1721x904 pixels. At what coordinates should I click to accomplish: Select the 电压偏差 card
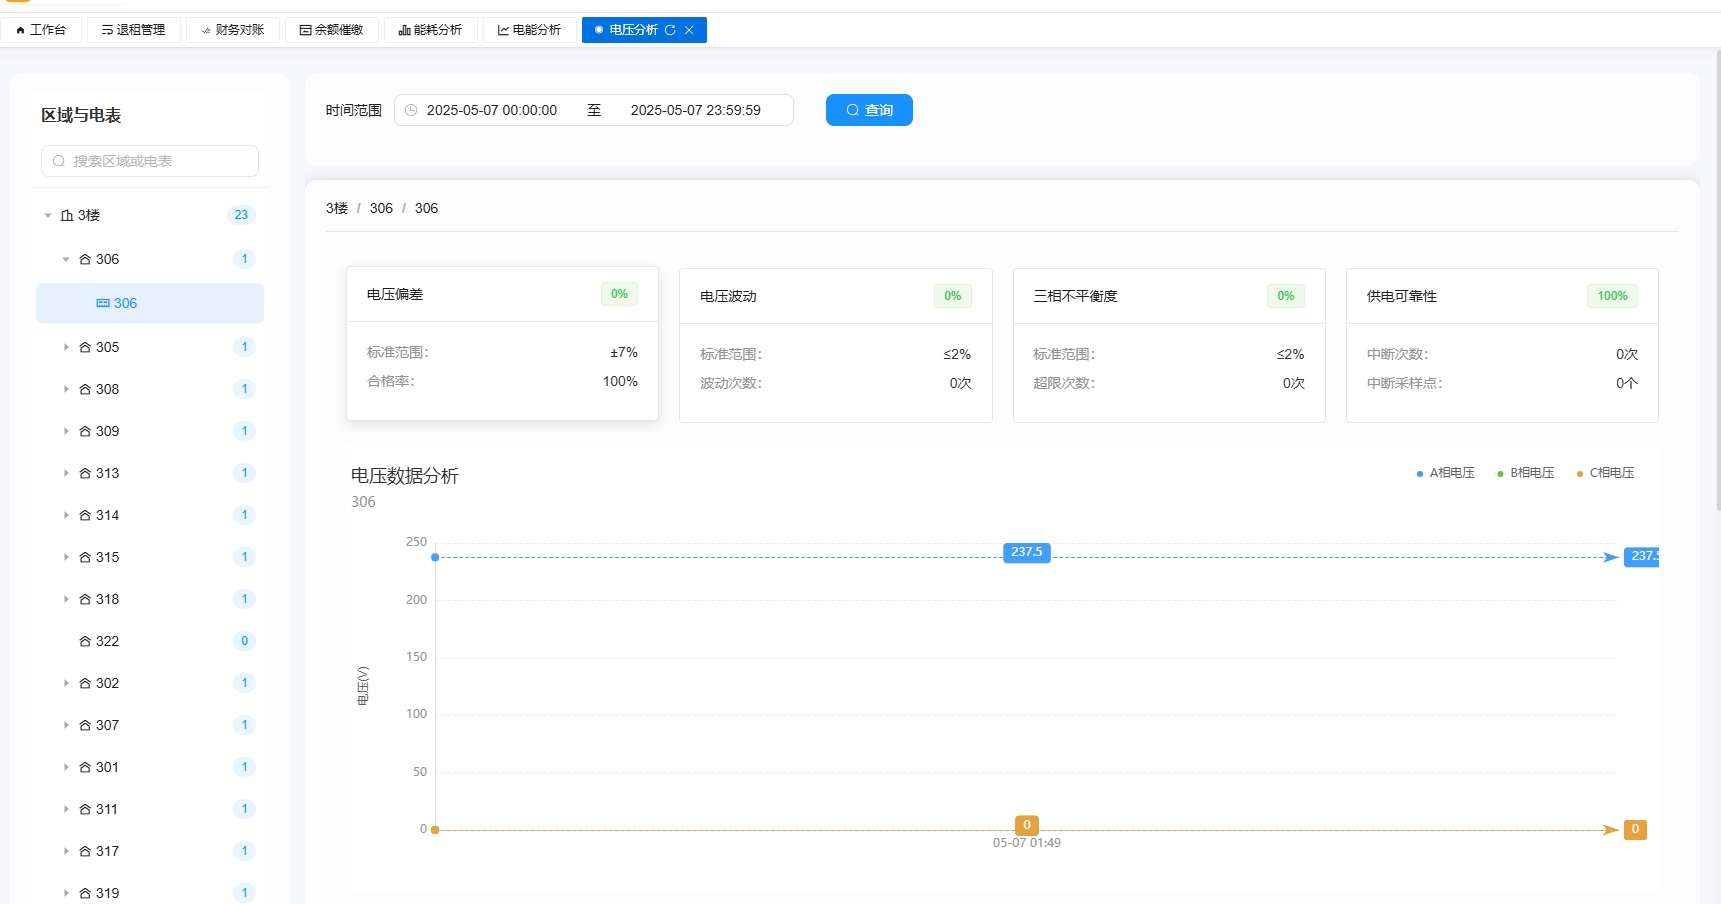pyautogui.click(x=502, y=343)
